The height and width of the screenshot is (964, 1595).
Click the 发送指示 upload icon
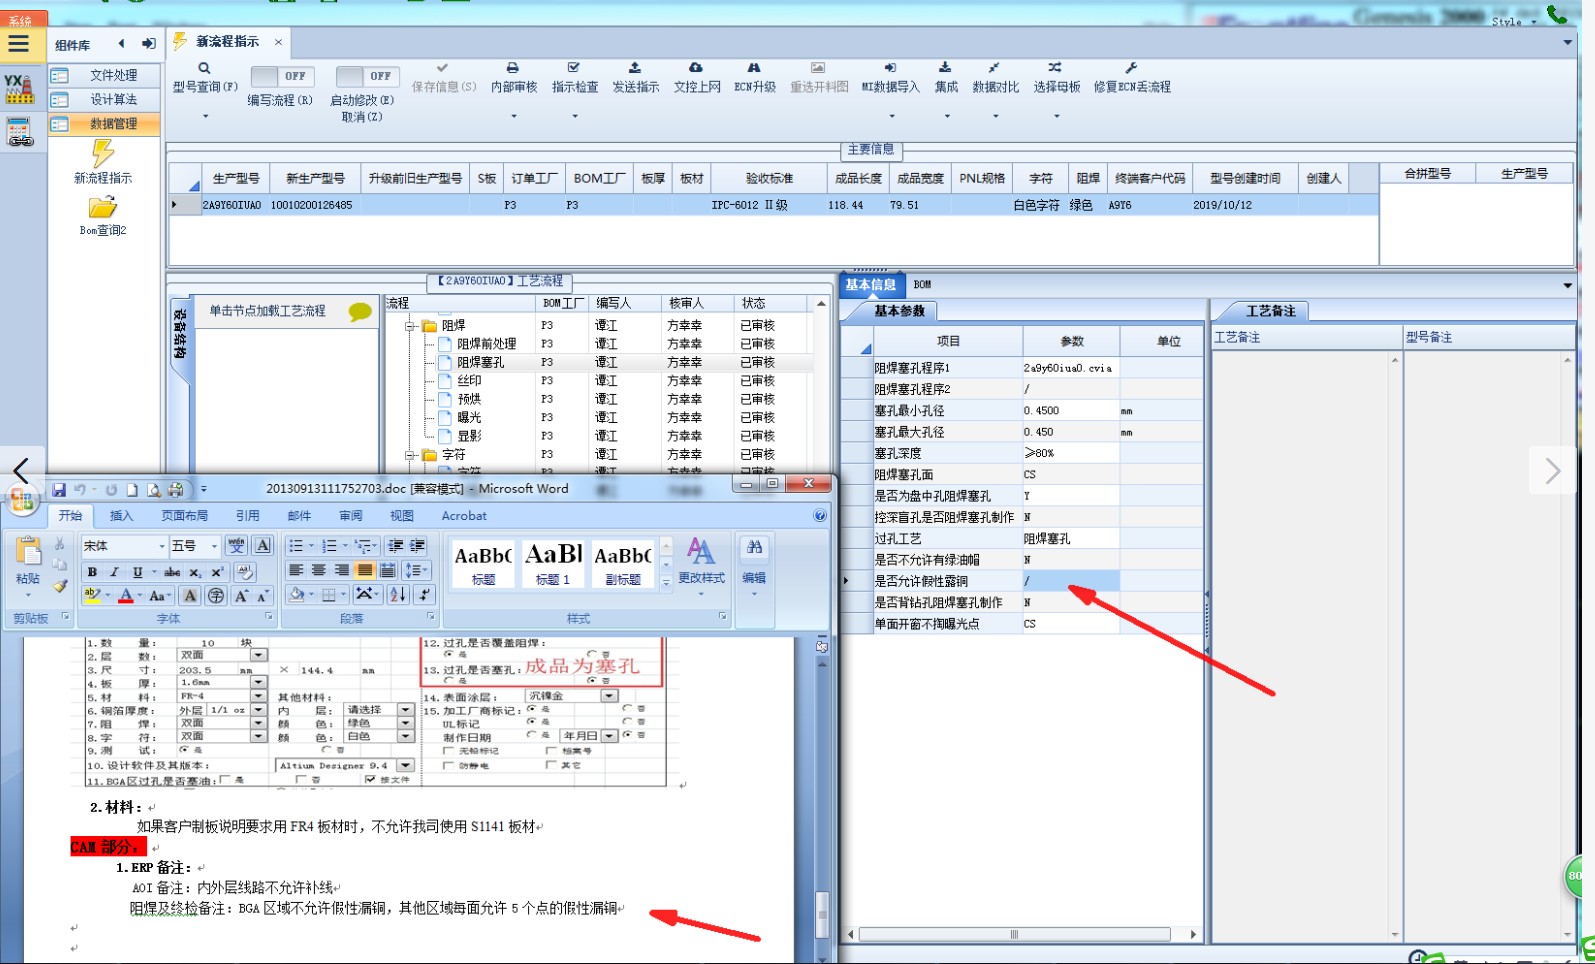[x=634, y=68]
